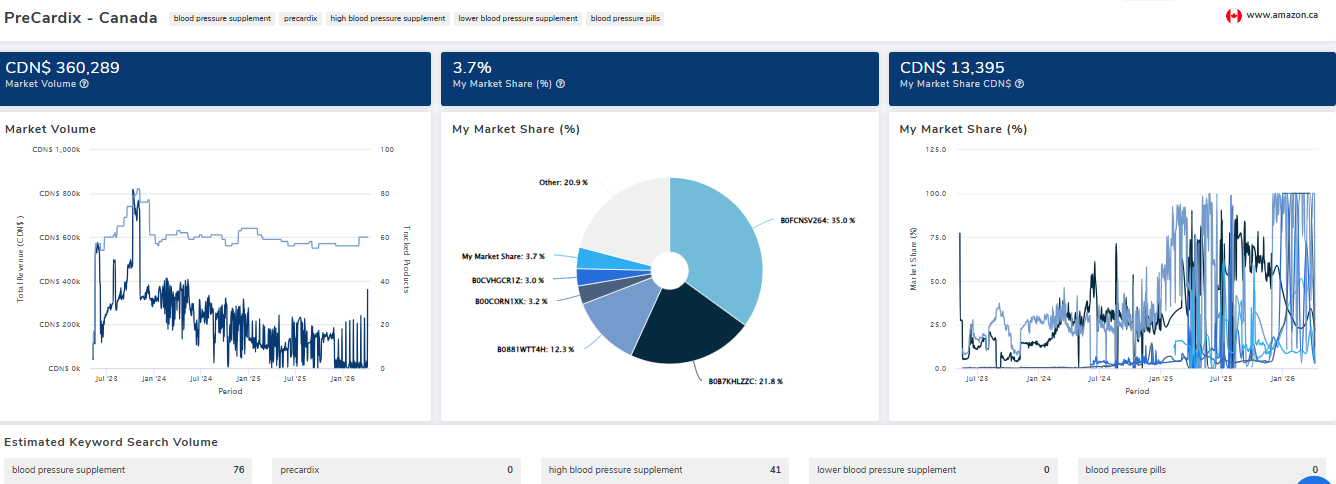Open the My Market Share CDN$ help icon
The image size is (1336, 484).
click(1019, 84)
